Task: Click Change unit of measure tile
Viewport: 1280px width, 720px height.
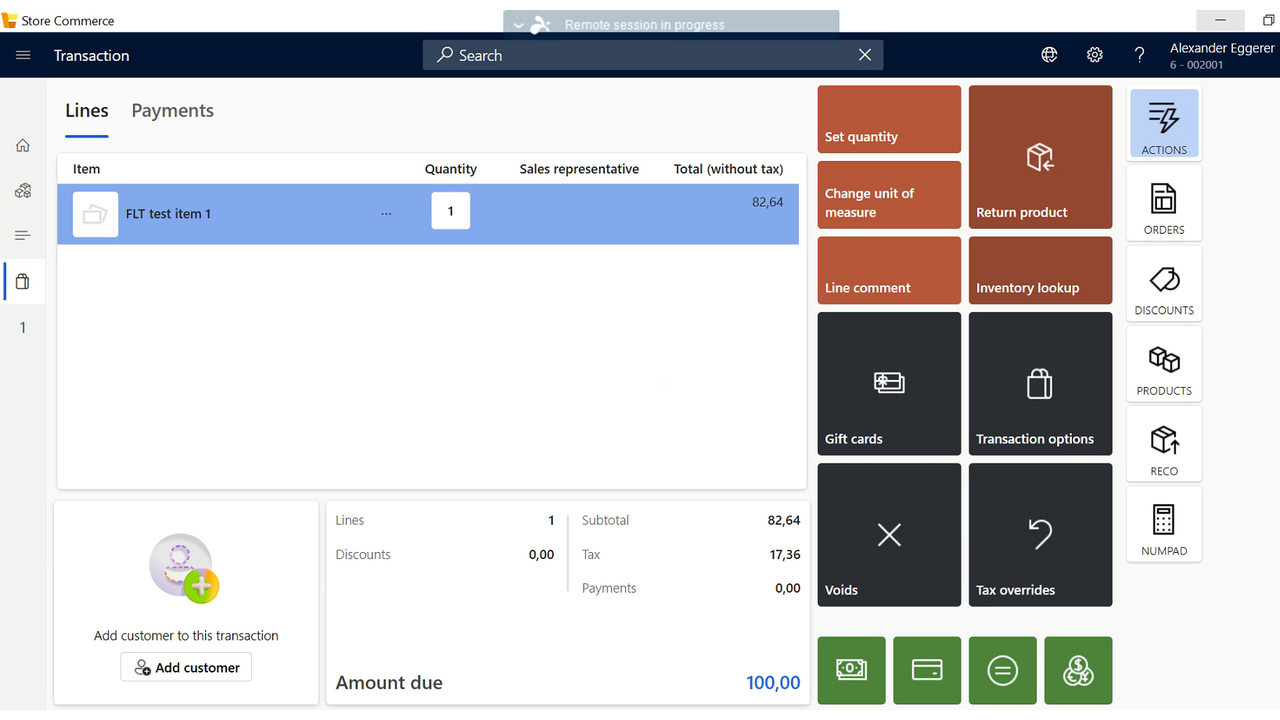Action: [889, 195]
